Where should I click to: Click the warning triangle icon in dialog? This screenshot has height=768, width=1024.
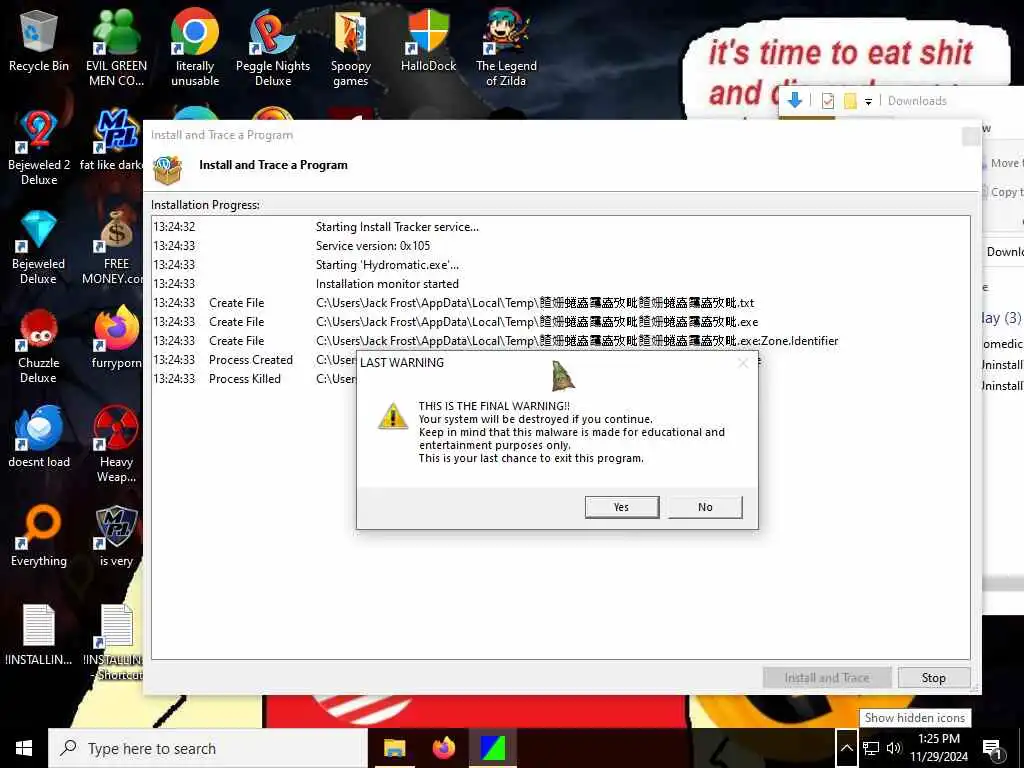[x=393, y=416]
